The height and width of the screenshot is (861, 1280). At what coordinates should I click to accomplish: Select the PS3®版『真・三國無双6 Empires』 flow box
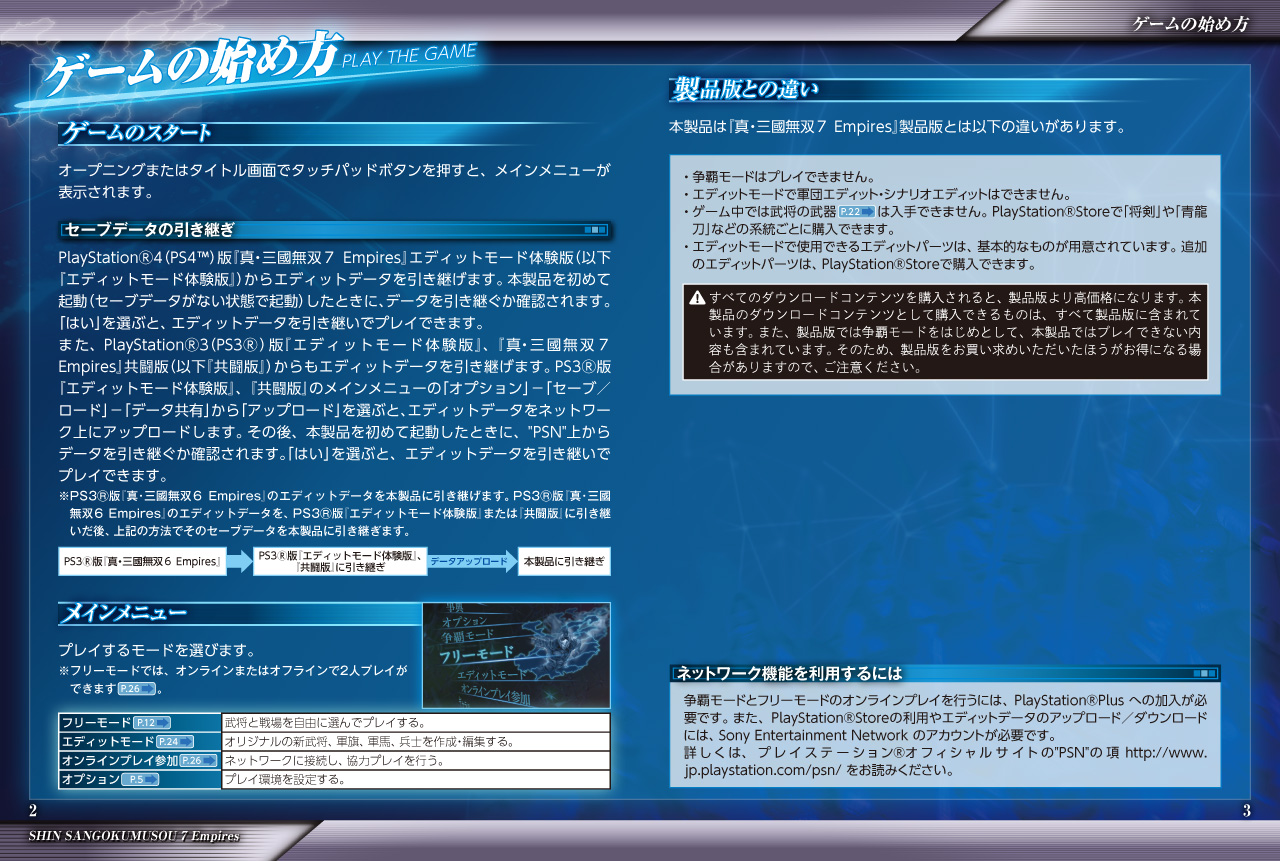tap(141, 562)
